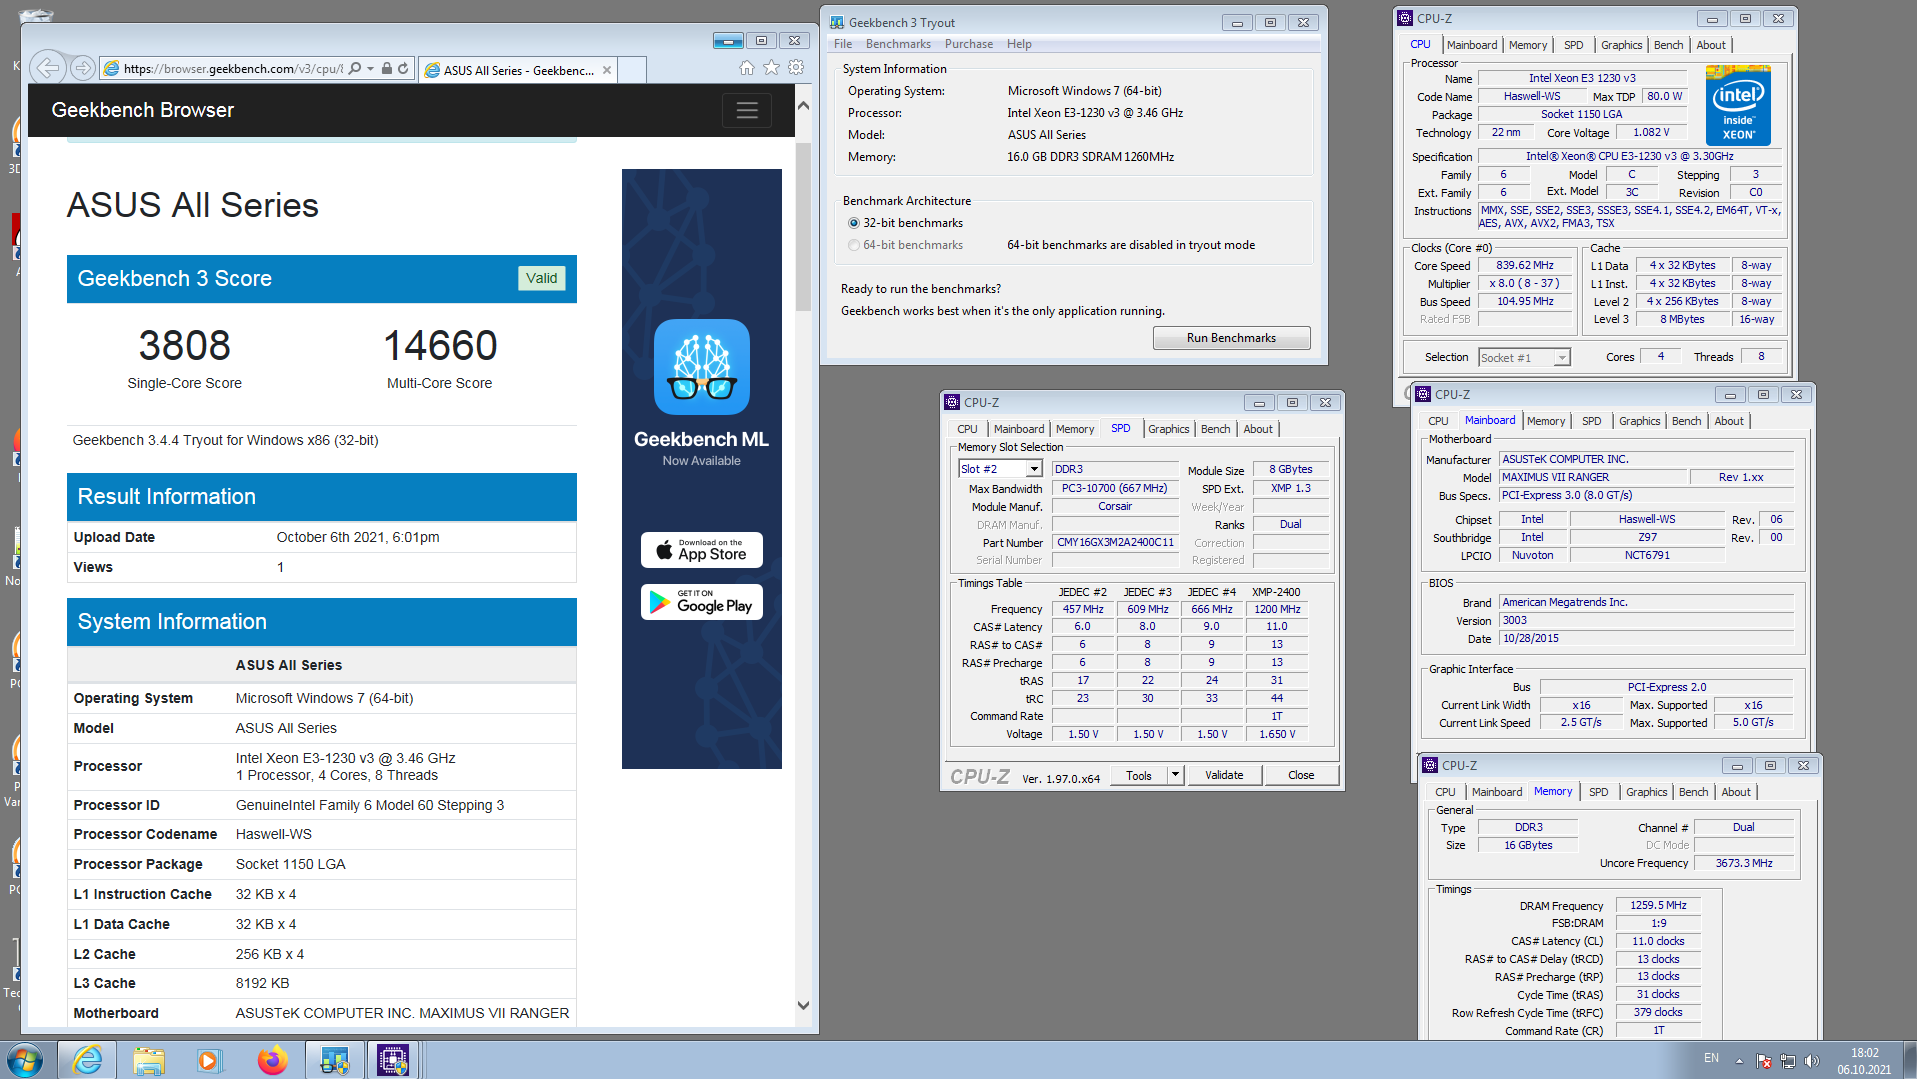Open the Purchase menu in Geekbench

[x=969, y=44]
